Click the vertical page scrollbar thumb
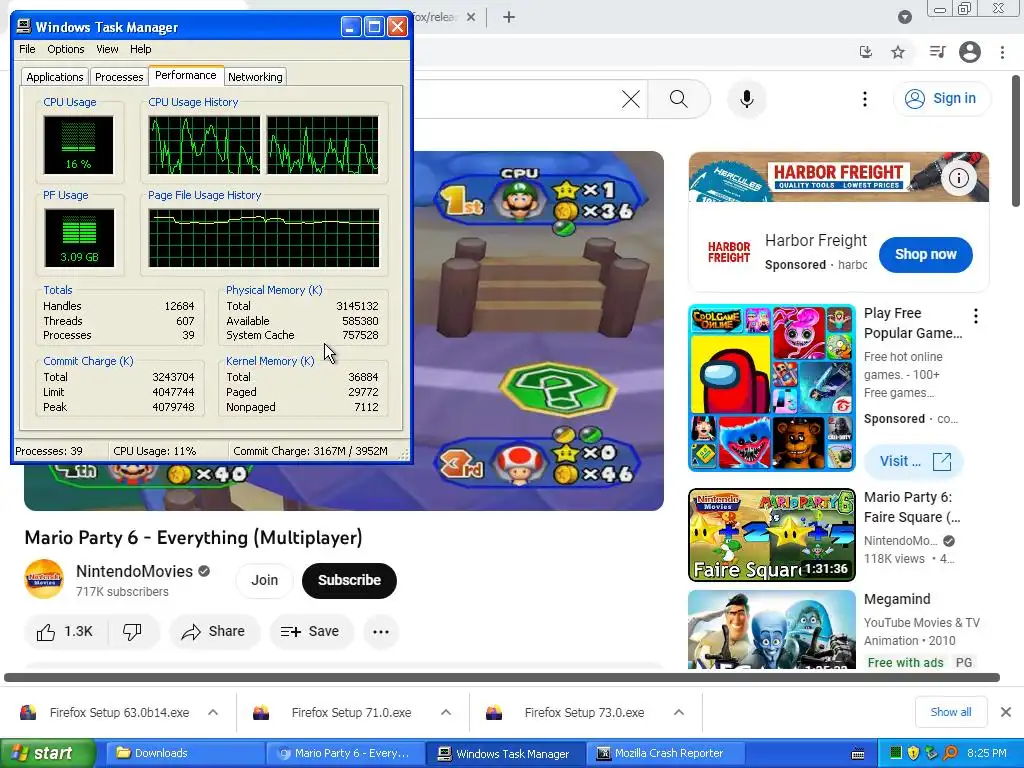Image resolution: width=1024 pixels, height=768 pixels. pos(1016,141)
